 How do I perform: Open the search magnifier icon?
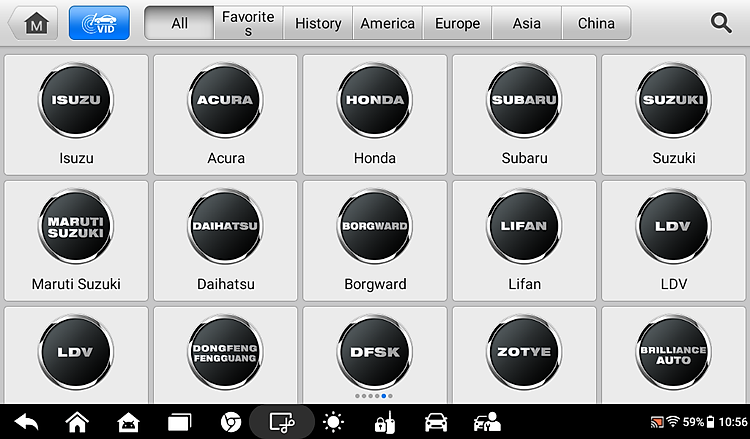tap(721, 23)
